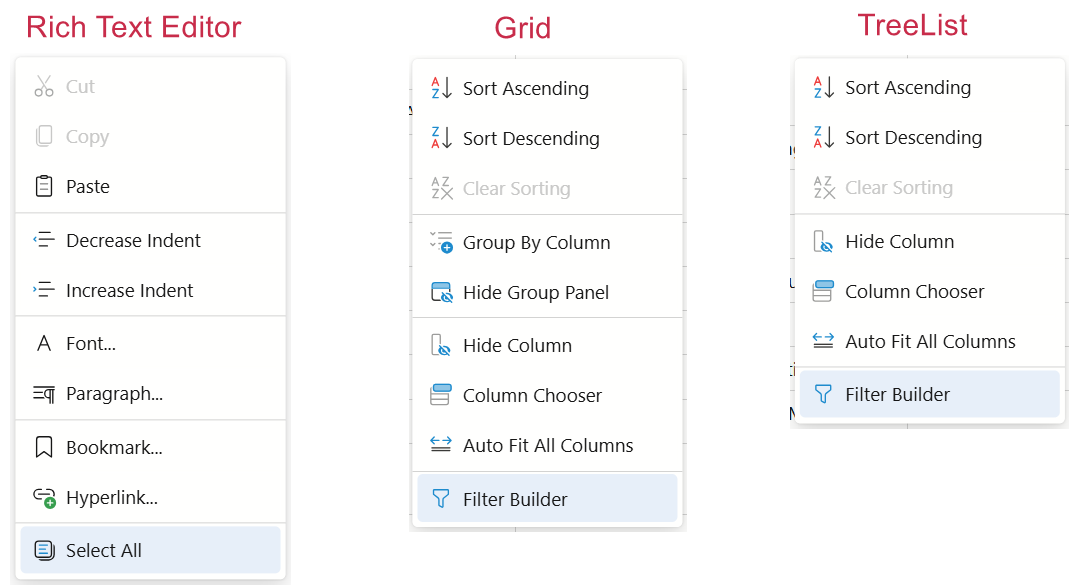The image size is (1086, 587).
Task: Click the Column Chooser icon in TreeList
Action: (x=822, y=291)
